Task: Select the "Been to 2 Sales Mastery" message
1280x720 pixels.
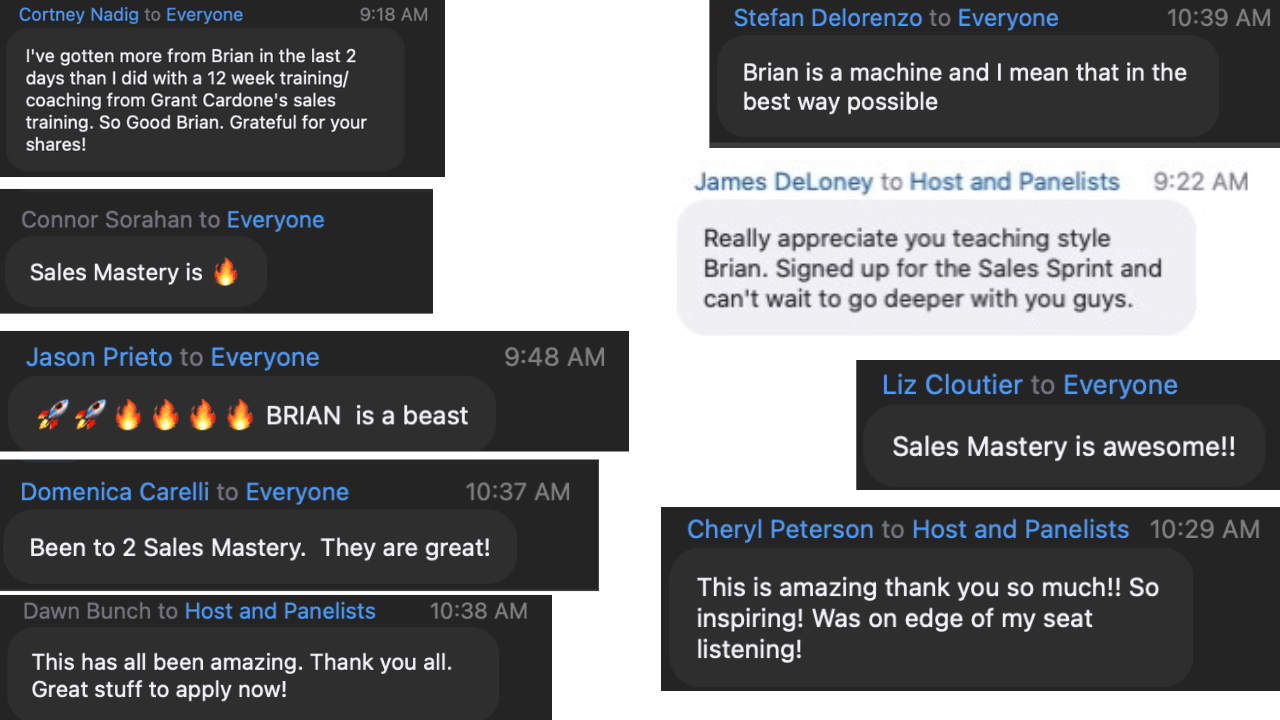Action: pyautogui.click(x=260, y=548)
